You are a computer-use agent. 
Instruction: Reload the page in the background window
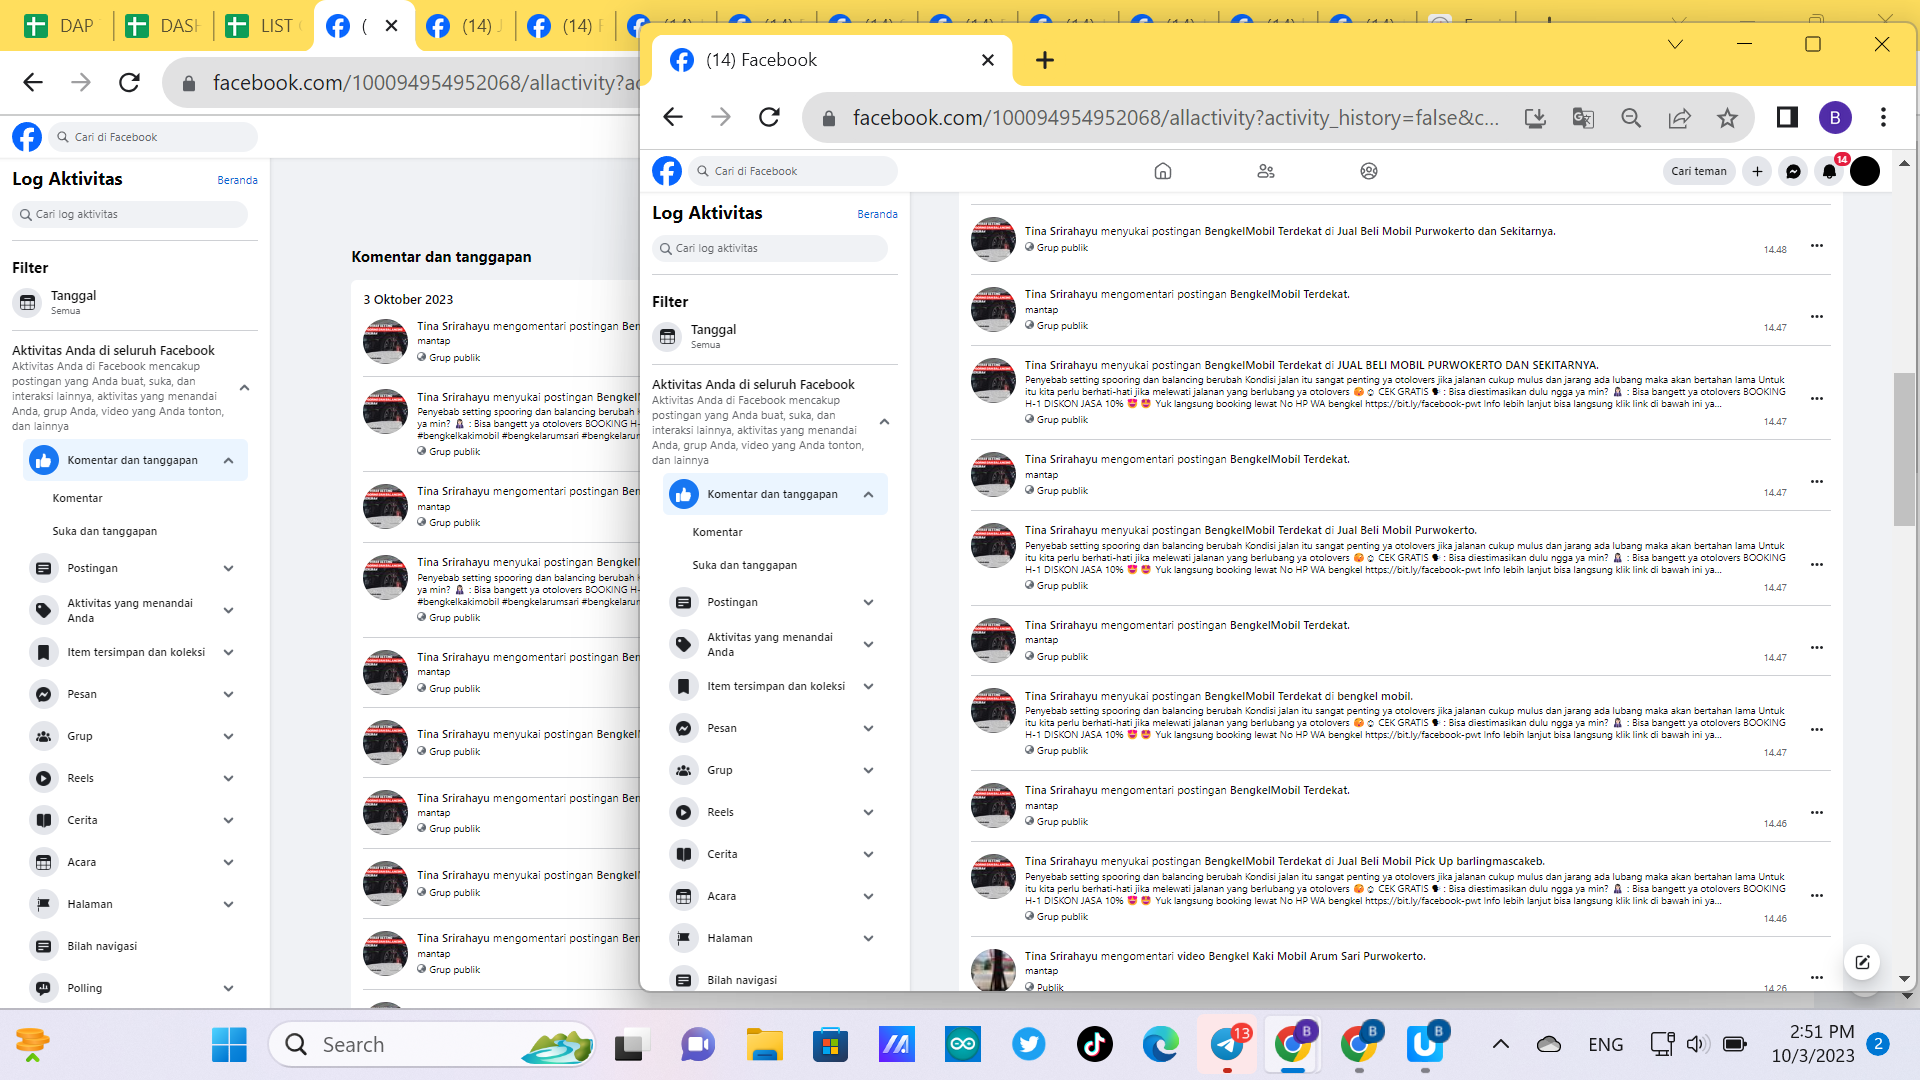pyautogui.click(x=129, y=83)
